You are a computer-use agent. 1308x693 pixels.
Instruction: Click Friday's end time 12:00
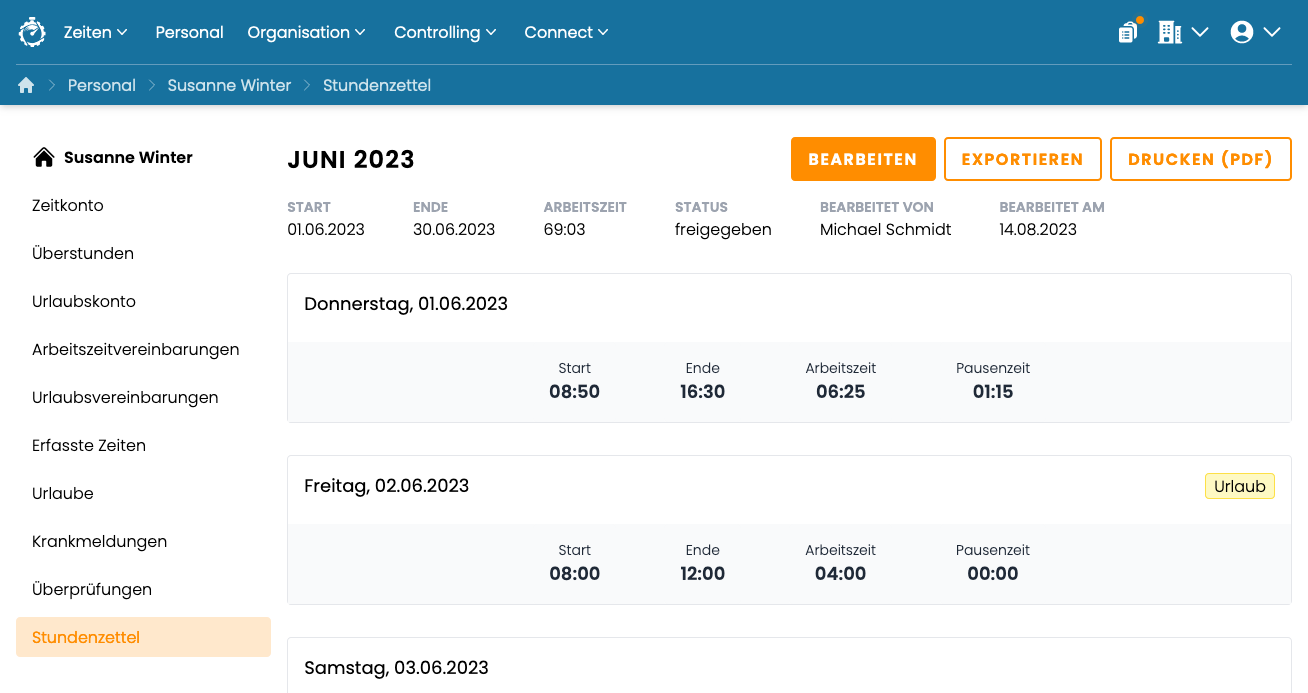[703, 574]
